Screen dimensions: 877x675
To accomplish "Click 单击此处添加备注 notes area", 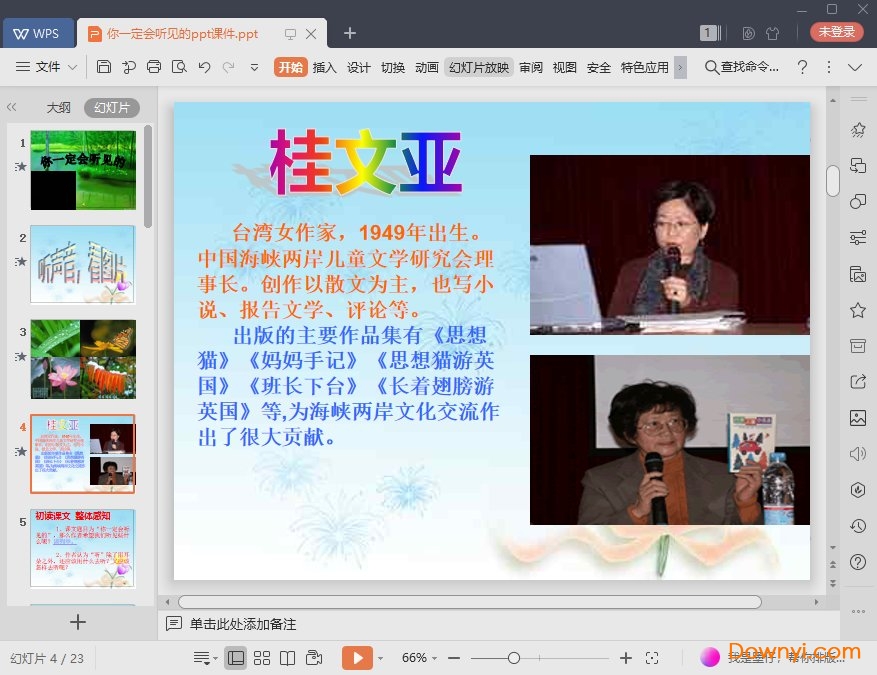I will pos(243,624).
